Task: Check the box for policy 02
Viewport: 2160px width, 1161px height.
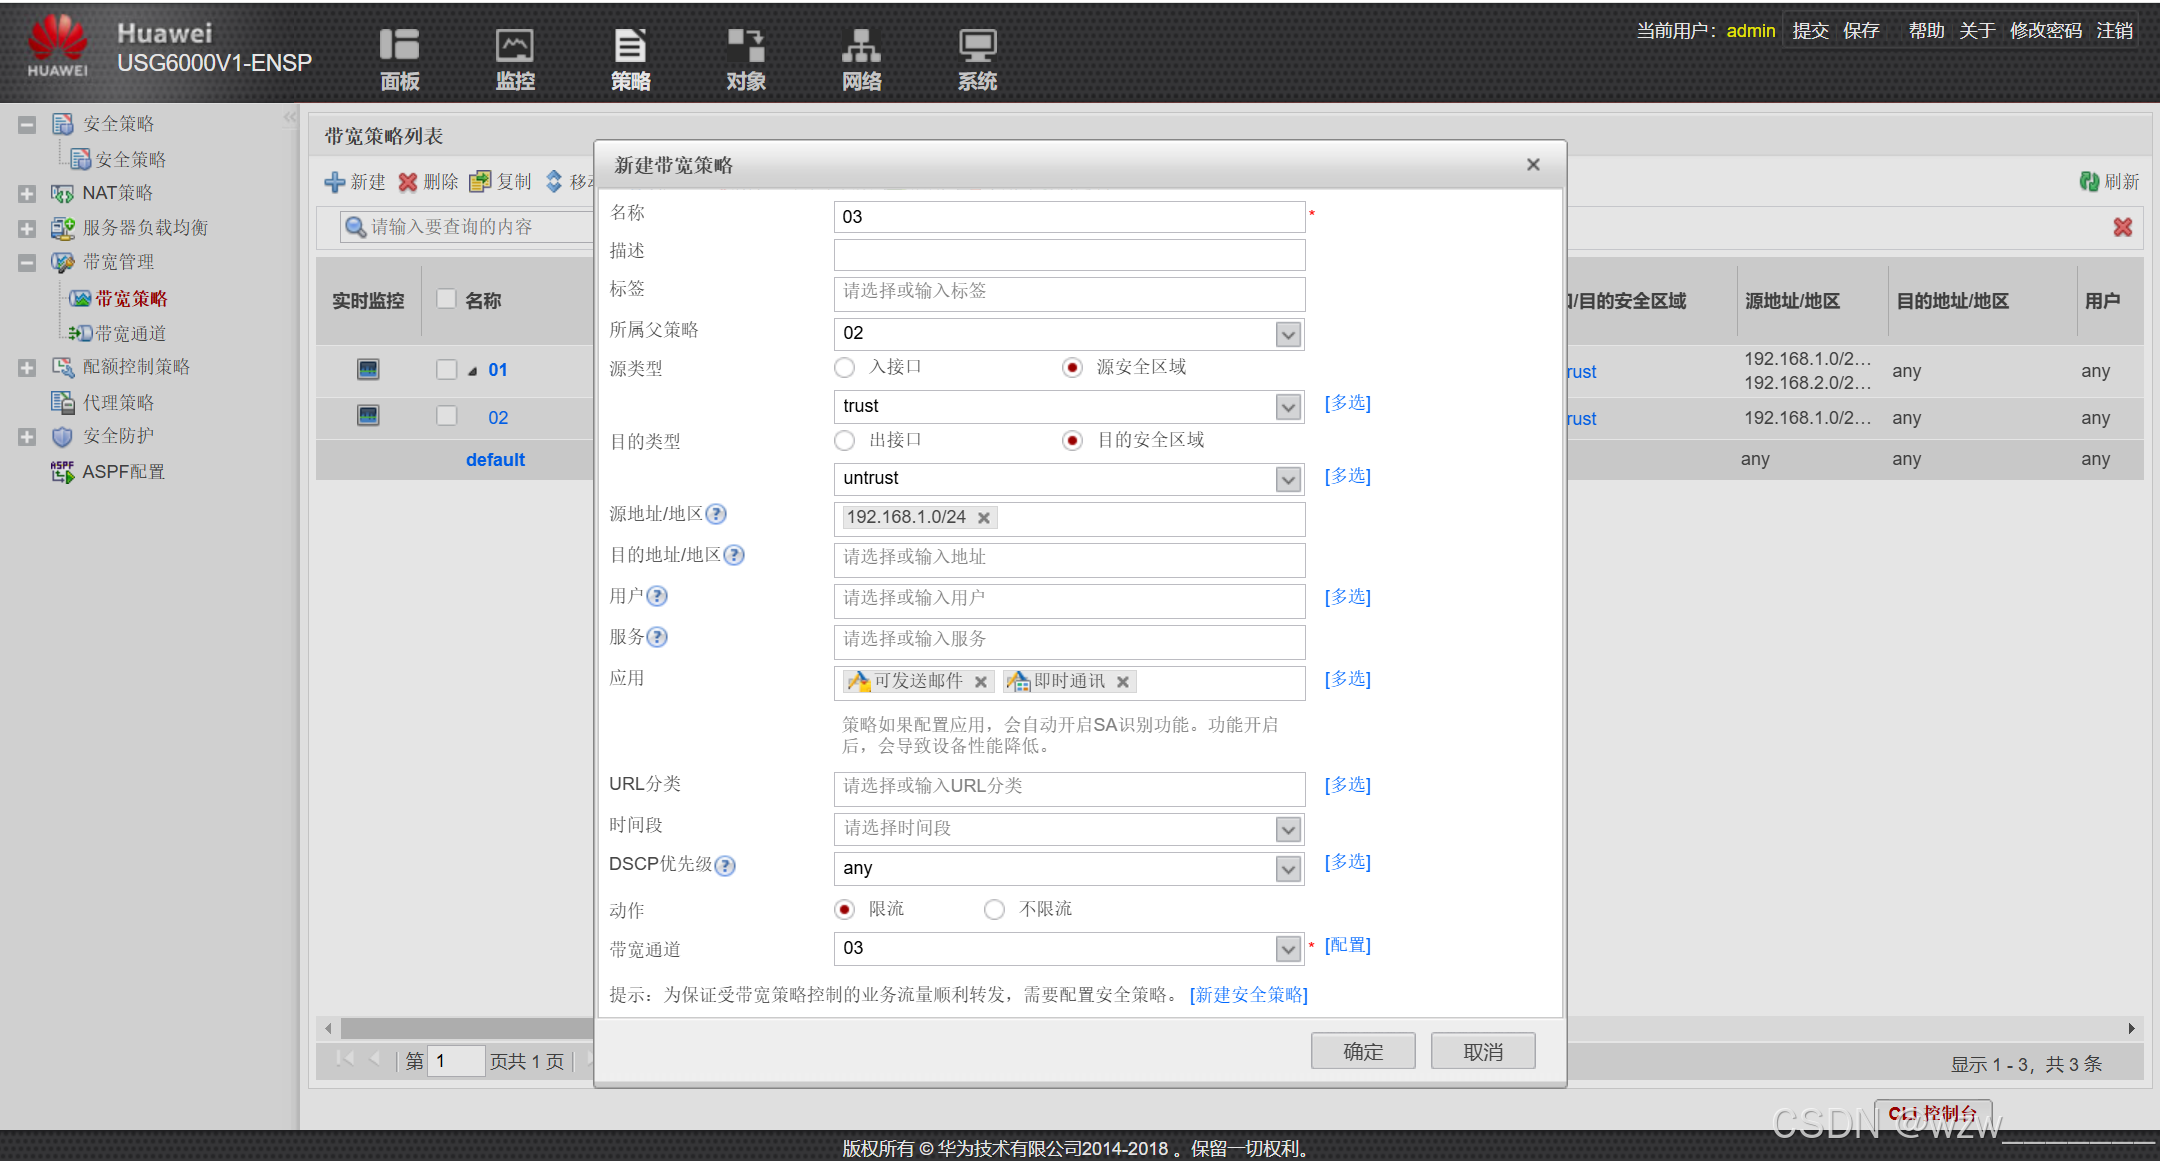Action: [x=447, y=416]
